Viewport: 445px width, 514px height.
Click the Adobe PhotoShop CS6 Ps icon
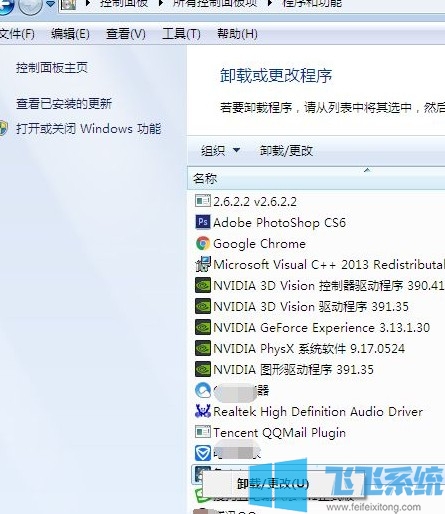pos(203,222)
